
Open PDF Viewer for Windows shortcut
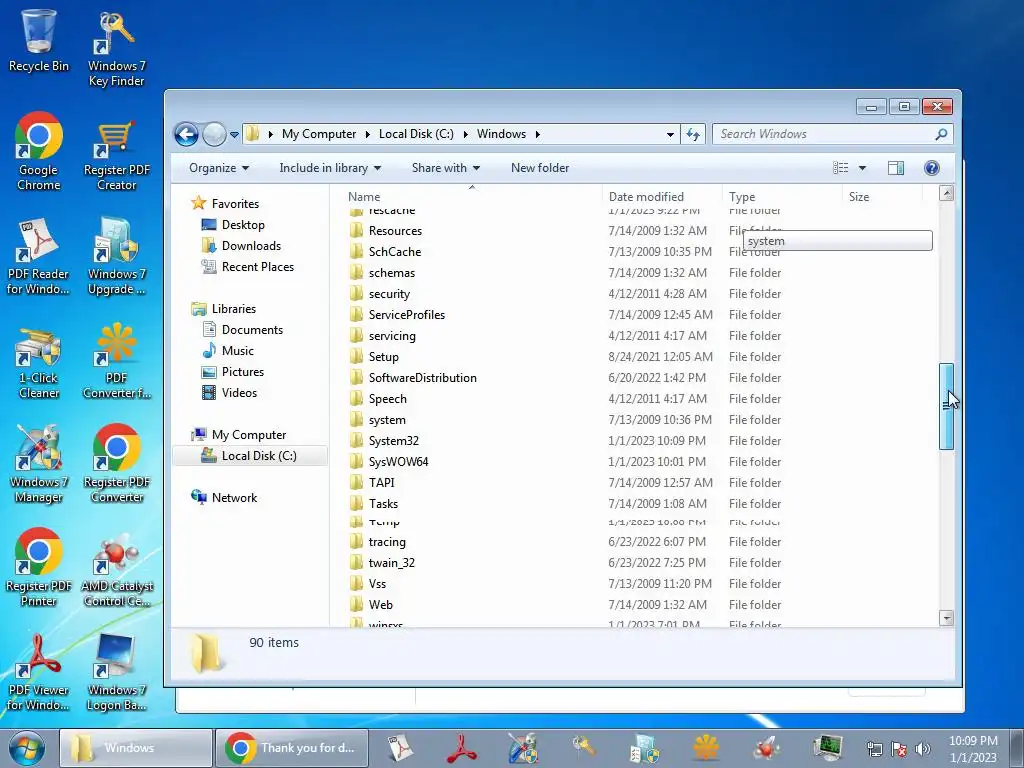38,673
